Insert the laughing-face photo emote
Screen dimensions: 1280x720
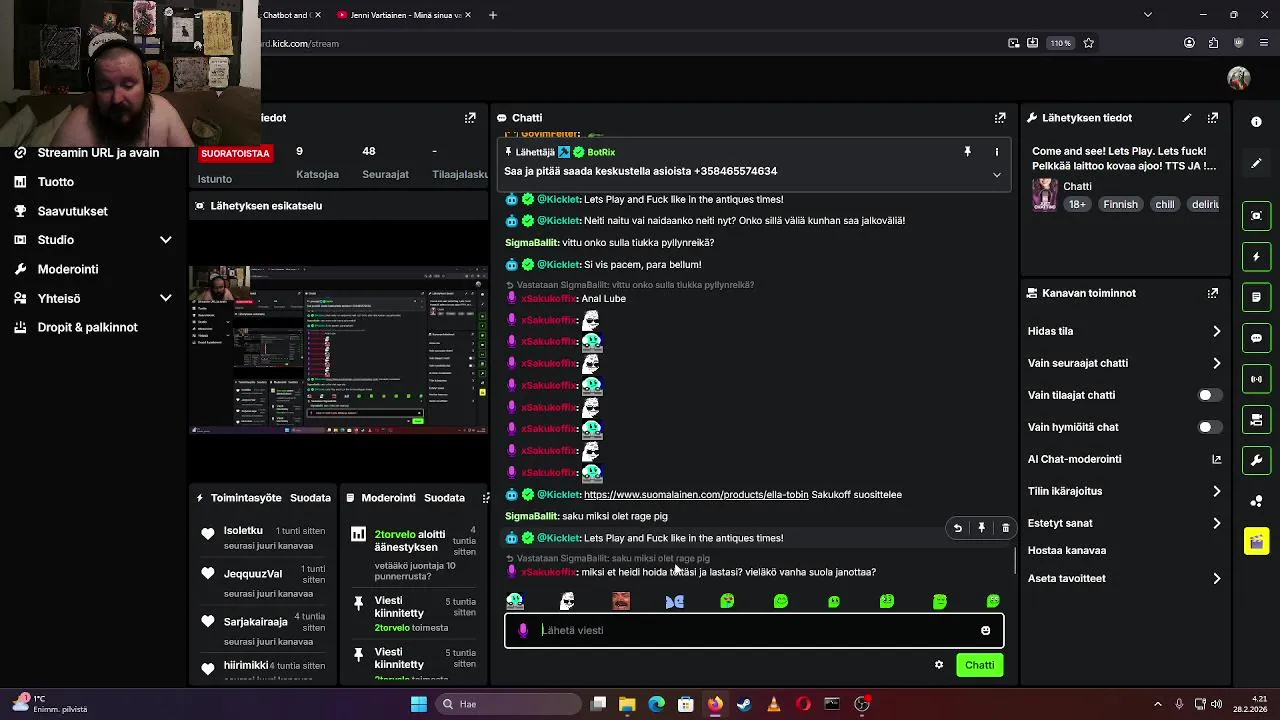tap(621, 601)
